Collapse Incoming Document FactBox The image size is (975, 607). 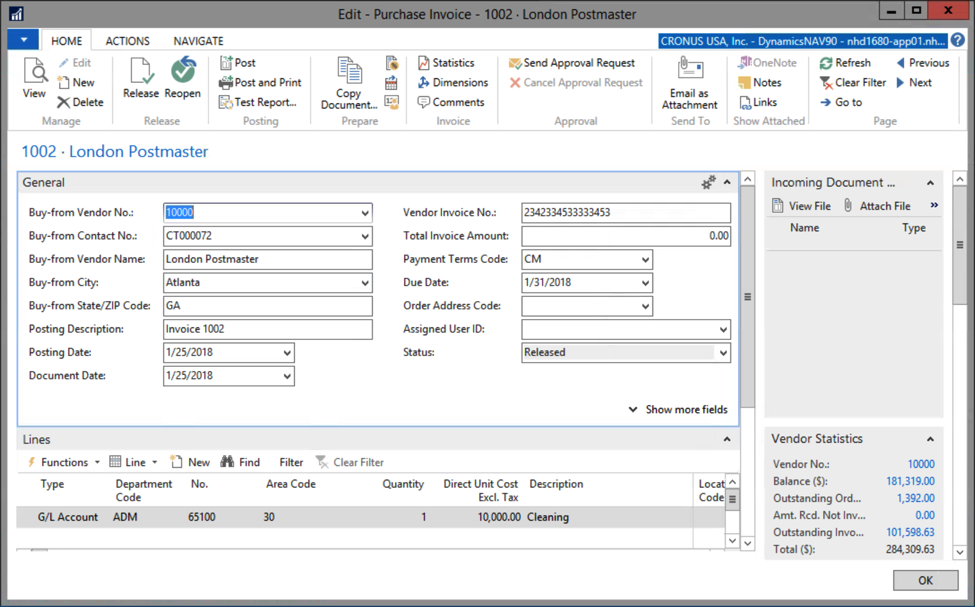pos(930,183)
